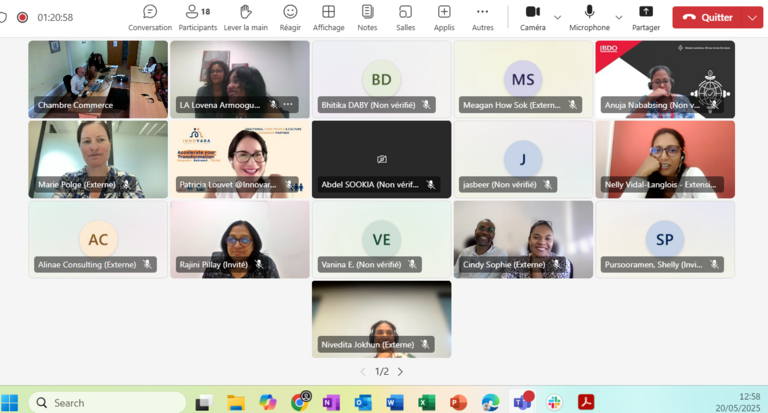This screenshot has height=413, width=768.
Task: Open the Applis apps panel
Action: [x=444, y=17]
